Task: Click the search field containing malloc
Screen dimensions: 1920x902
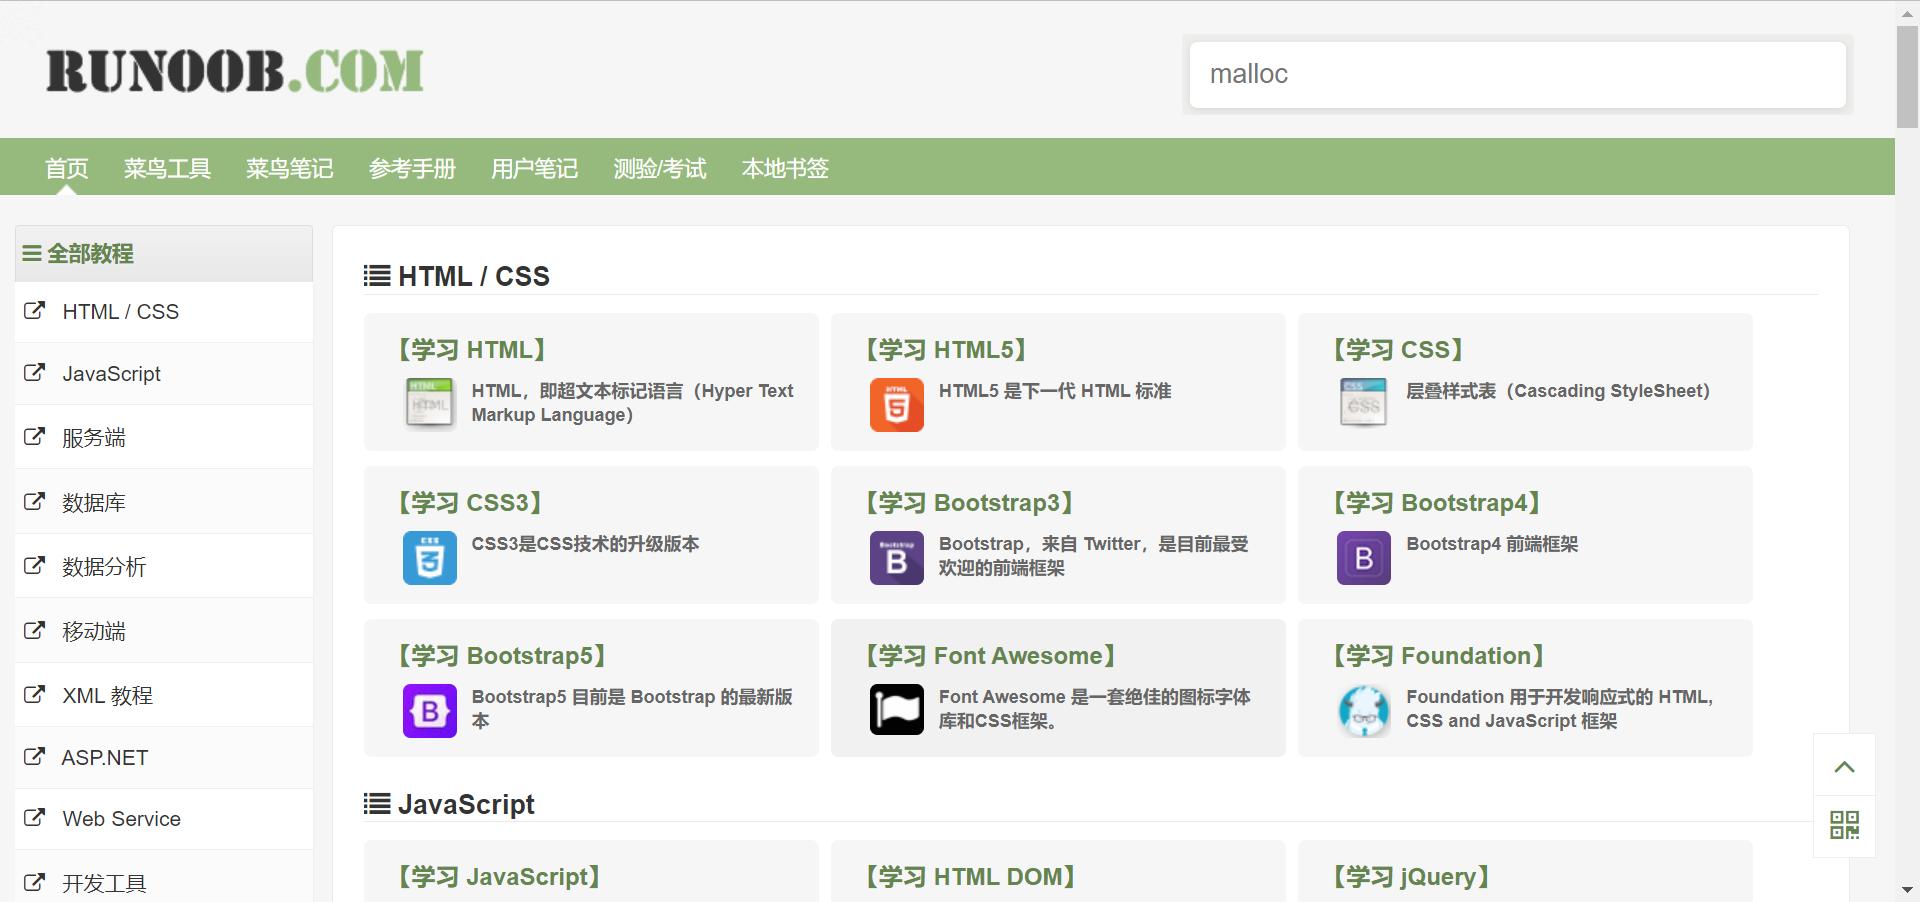Action: [1516, 75]
